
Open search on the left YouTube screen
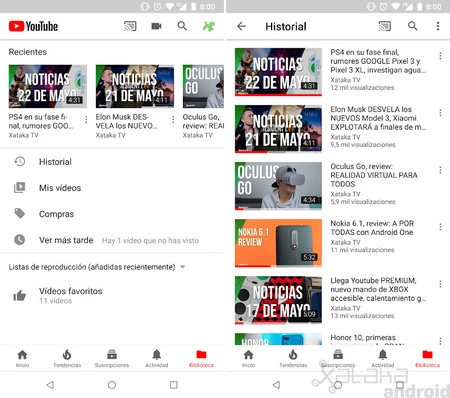tap(182, 26)
